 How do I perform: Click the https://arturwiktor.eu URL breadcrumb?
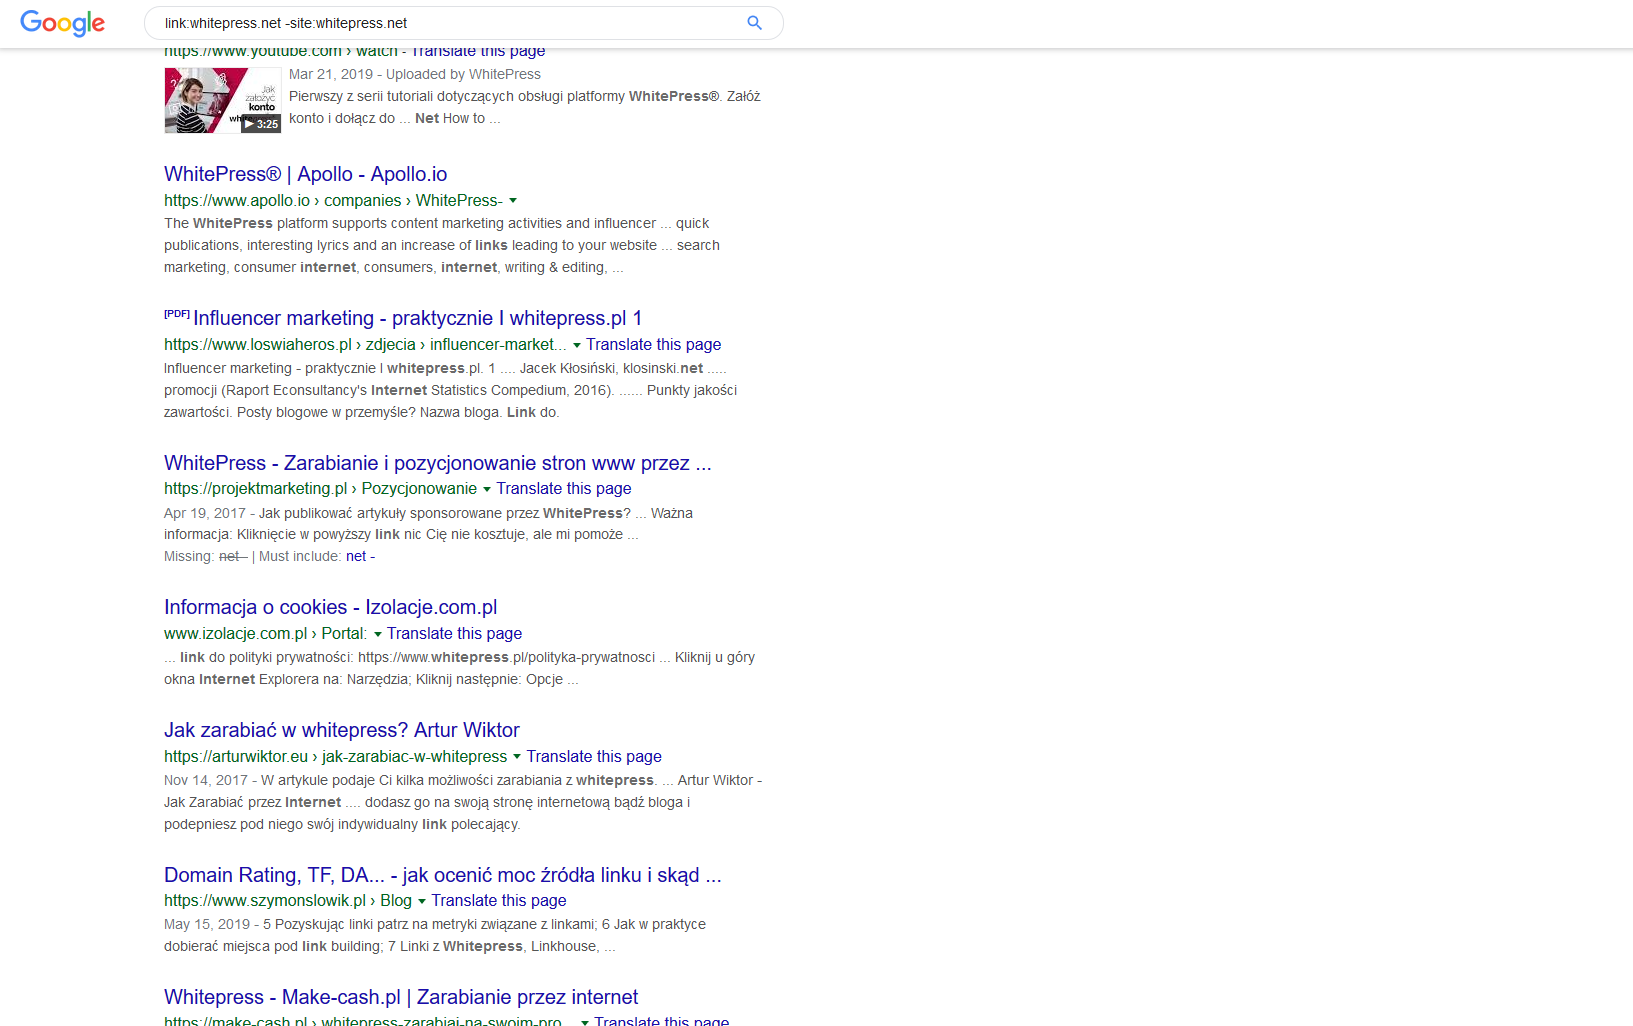[x=335, y=756]
